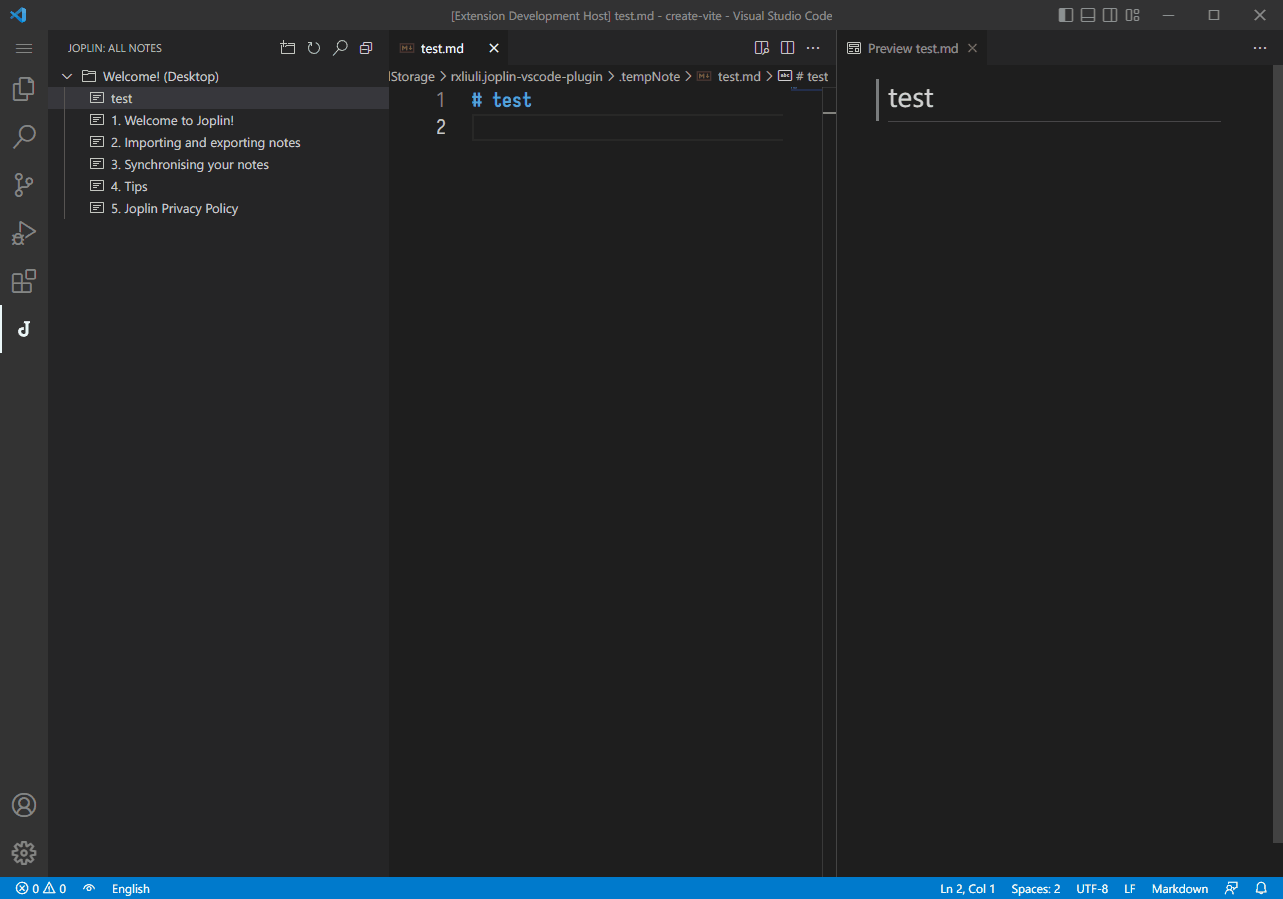Screen dimensions: 1283x899
Task: Change encoding via 'UTF-8'
Action: click(x=1092, y=889)
